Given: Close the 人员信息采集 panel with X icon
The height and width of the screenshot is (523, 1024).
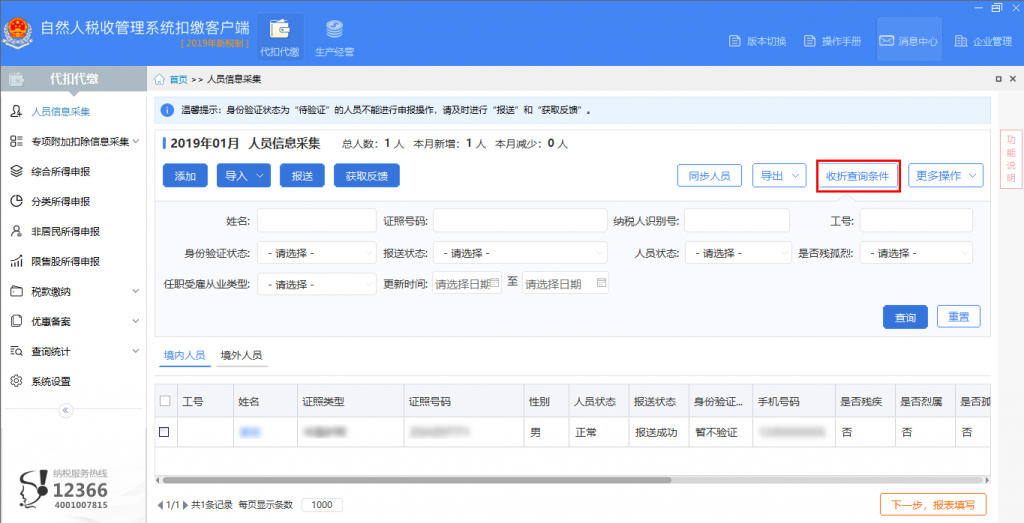Looking at the screenshot, I should coord(1013,79).
